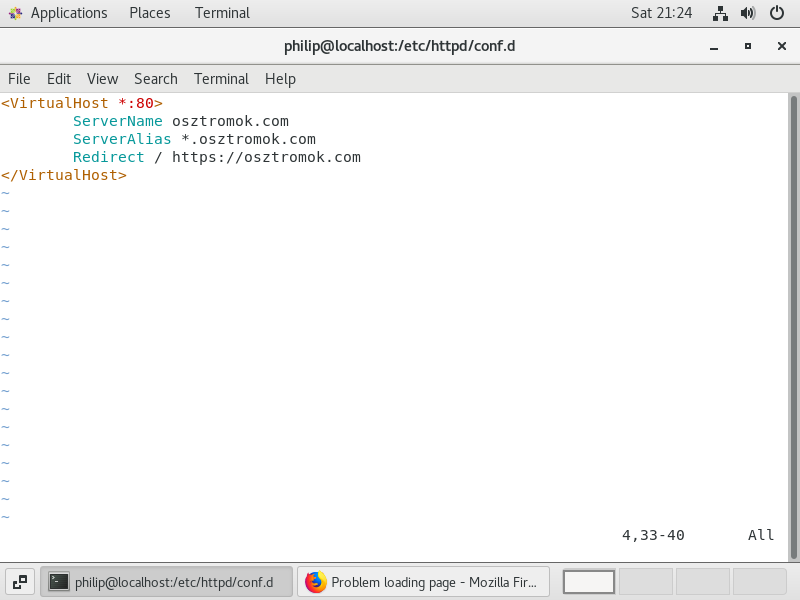Open the network status icon
This screenshot has width=800, height=600.
coord(720,13)
